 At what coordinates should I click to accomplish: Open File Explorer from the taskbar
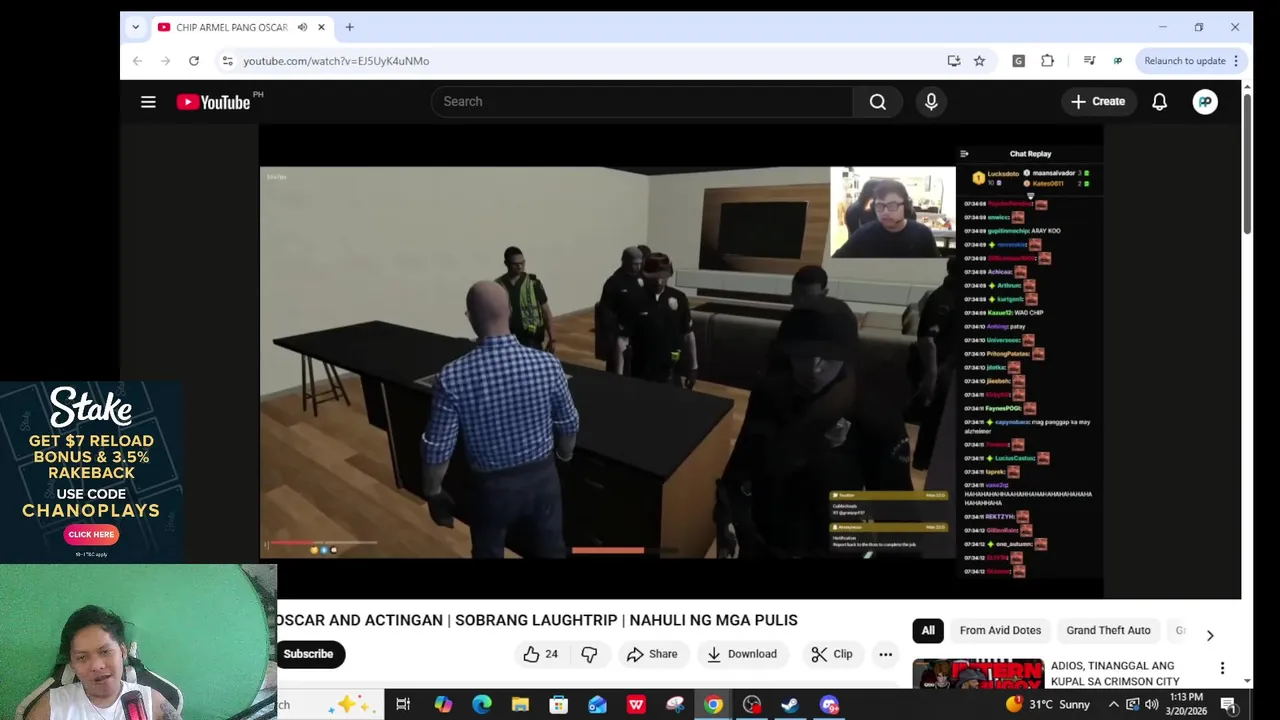pos(520,705)
